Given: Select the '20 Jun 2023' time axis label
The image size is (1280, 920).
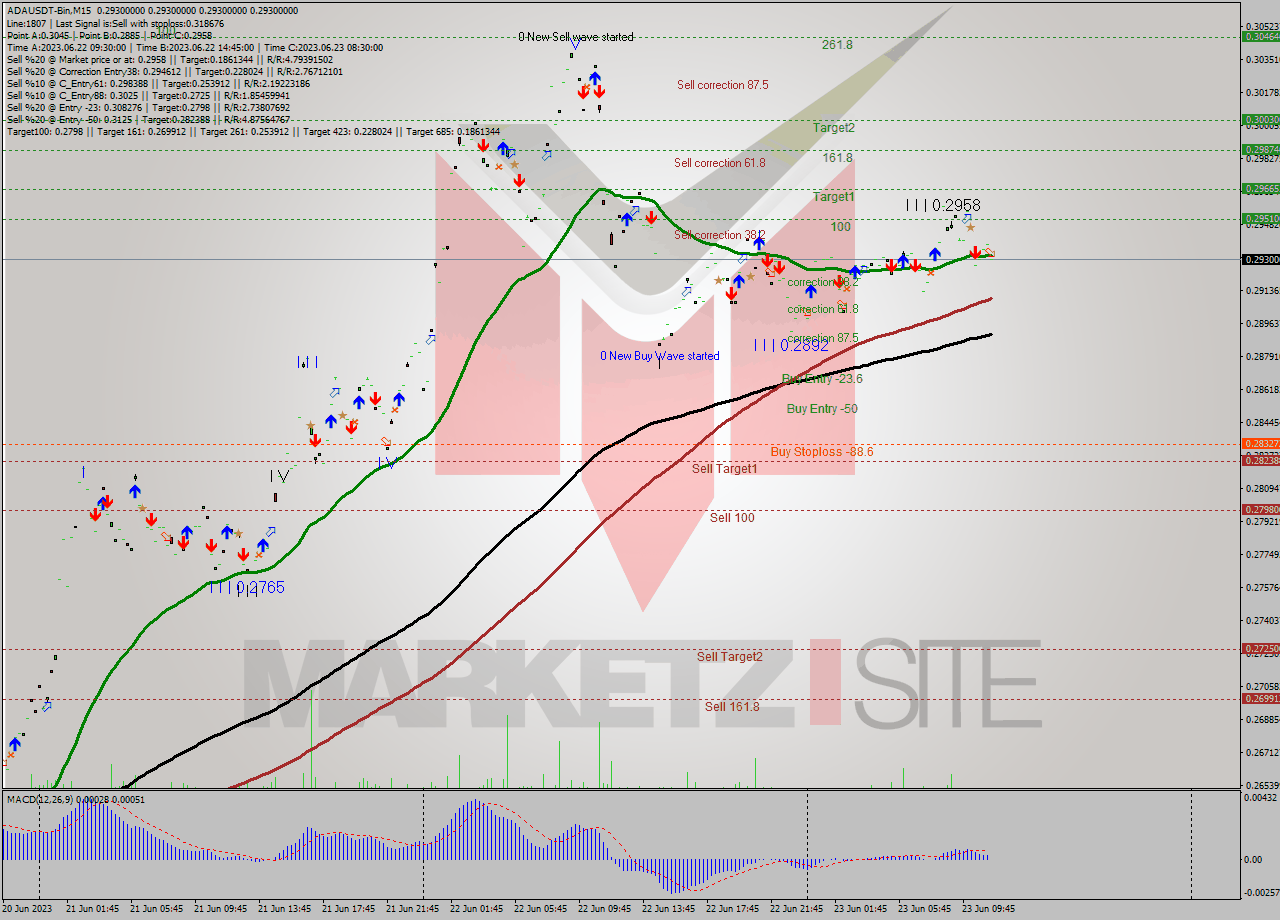Looking at the screenshot, I should 26,909.
